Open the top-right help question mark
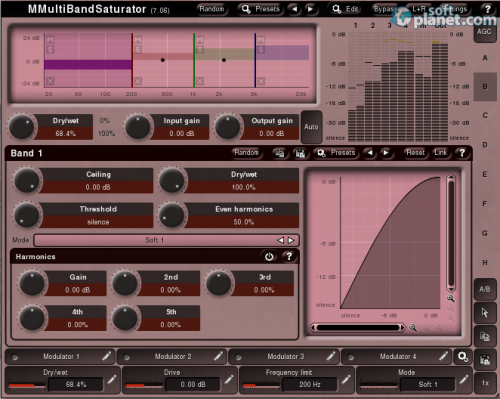 point(488,9)
